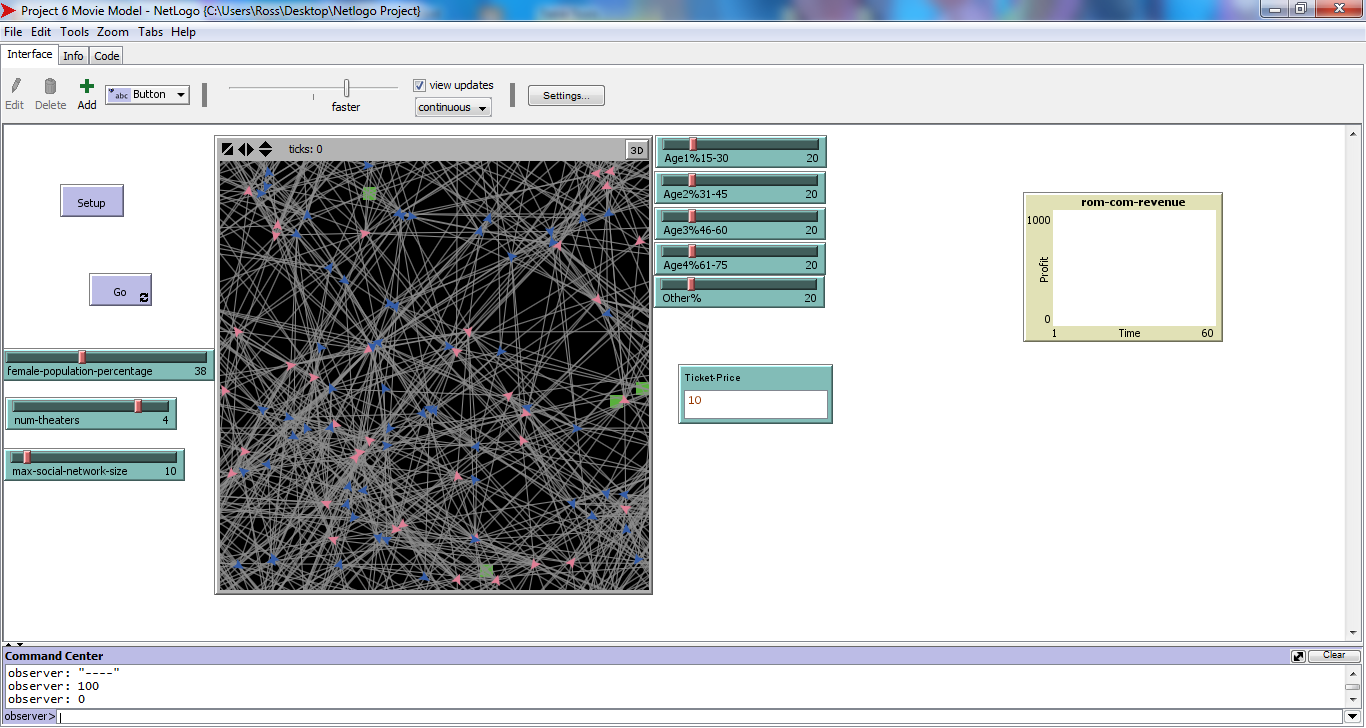Open the Button widget type dropdown
1366x728 pixels.
point(148,95)
